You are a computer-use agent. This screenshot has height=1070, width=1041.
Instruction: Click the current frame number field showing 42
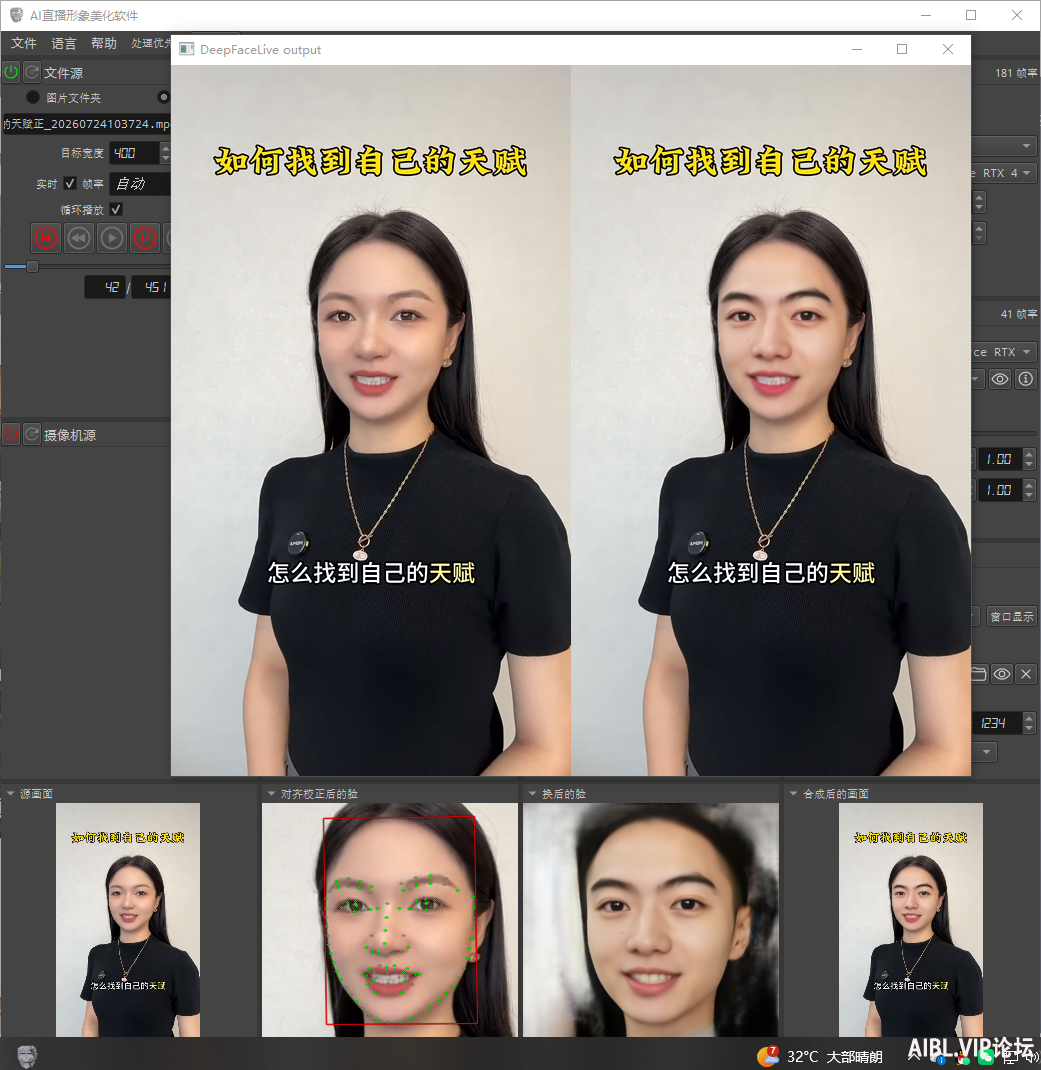pyautogui.click(x=106, y=287)
